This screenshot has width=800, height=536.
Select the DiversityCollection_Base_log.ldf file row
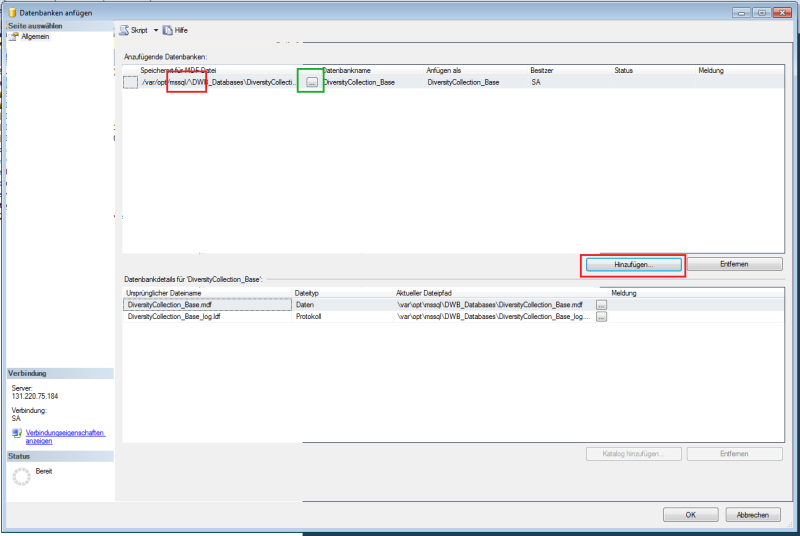(175, 316)
